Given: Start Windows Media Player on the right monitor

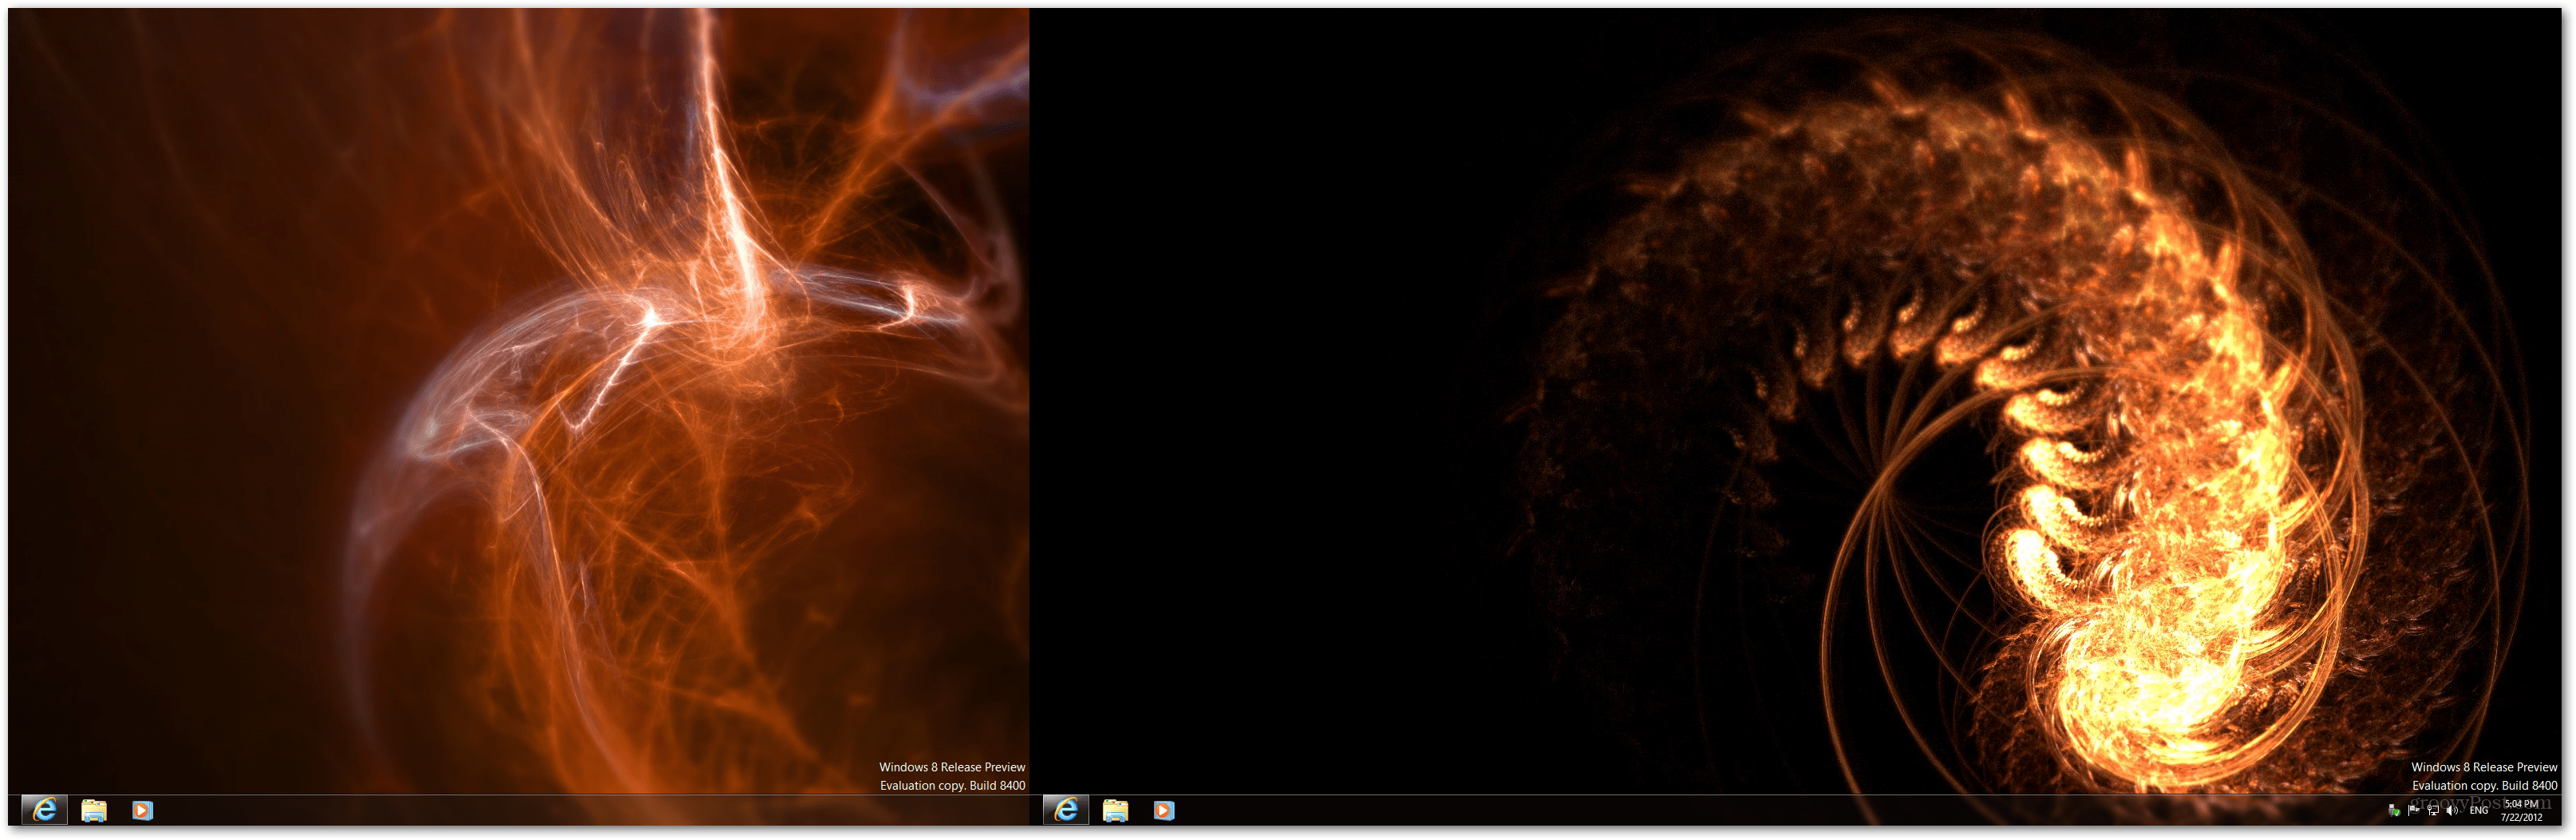Looking at the screenshot, I should coord(1166,811).
